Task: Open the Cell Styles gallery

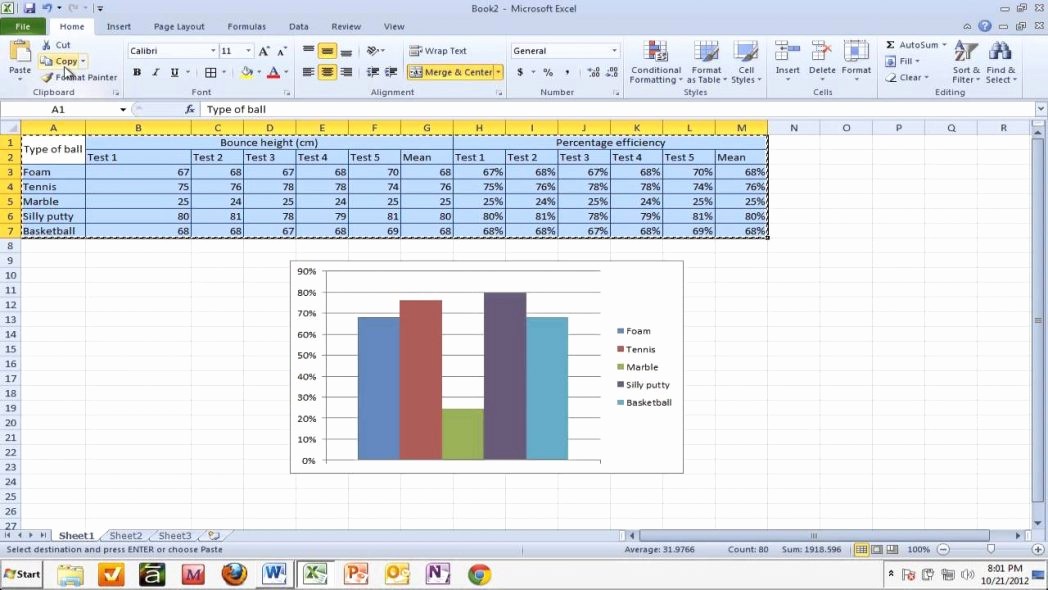Action: pyautogui.click(x=747, y=62)
